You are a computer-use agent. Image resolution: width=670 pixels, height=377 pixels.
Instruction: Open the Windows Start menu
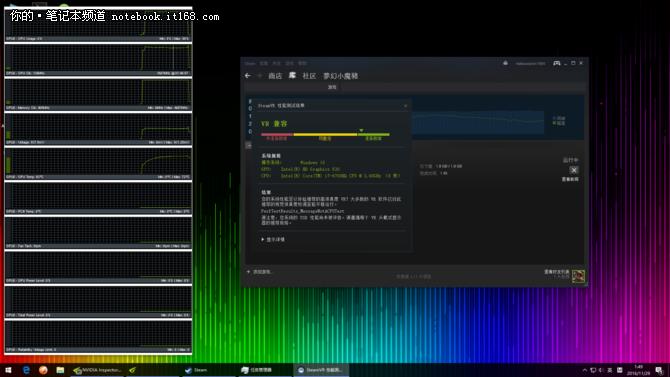(x=8, y=370)
